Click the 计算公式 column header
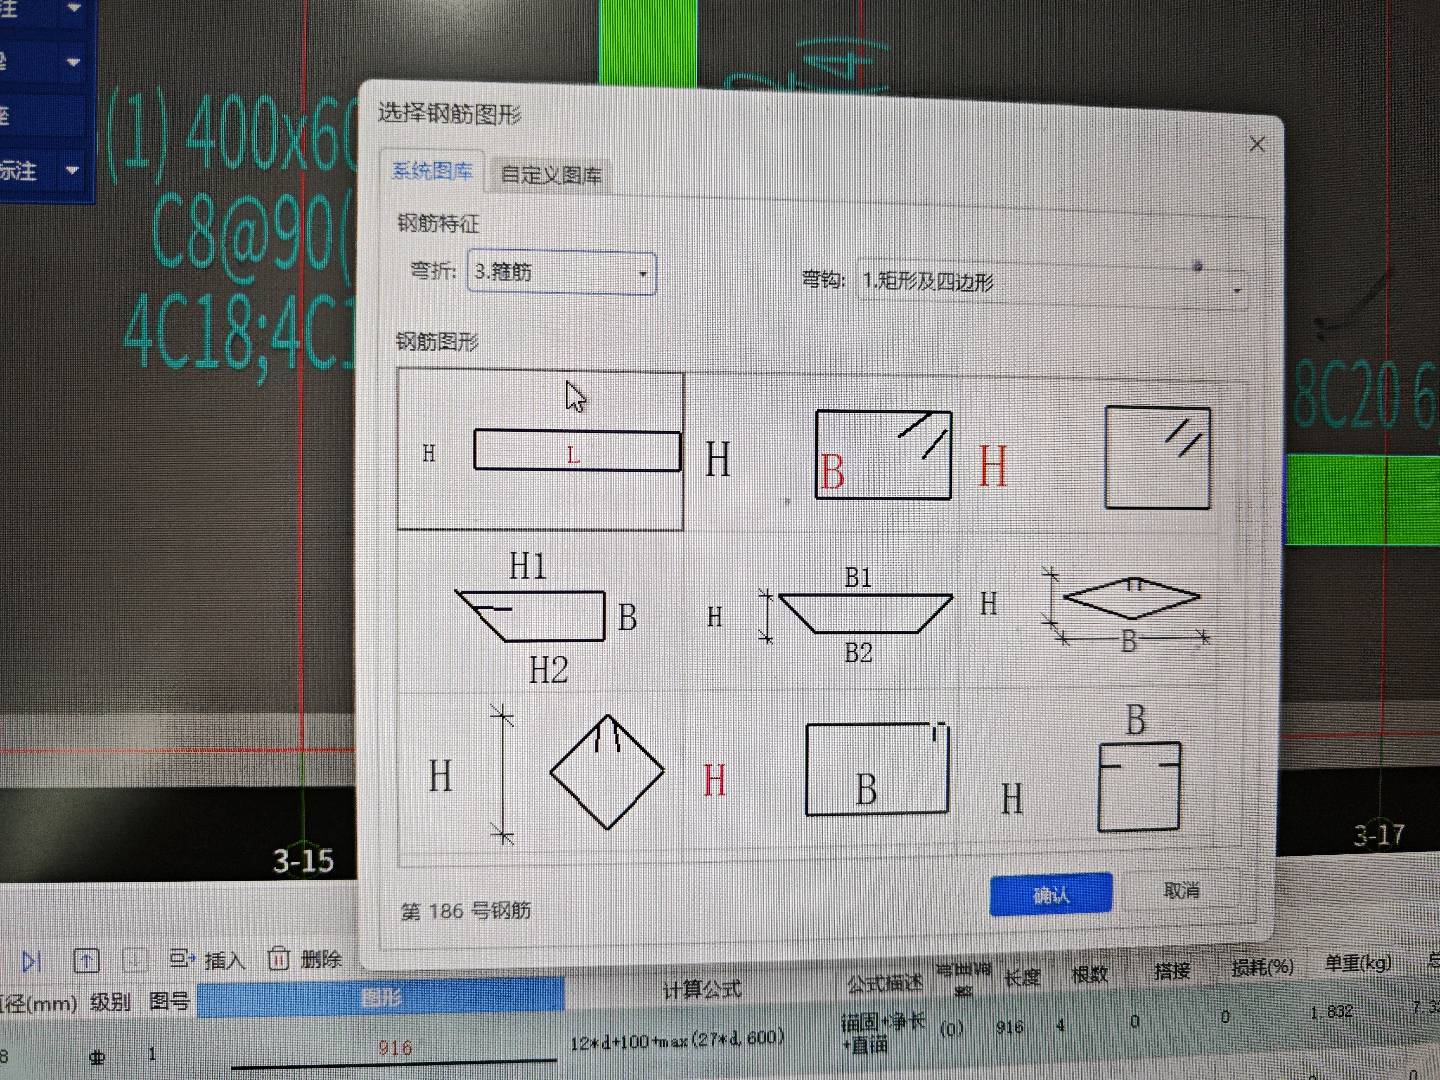The width and height of the screenshot is (1440, 1080). coord(702,990)
